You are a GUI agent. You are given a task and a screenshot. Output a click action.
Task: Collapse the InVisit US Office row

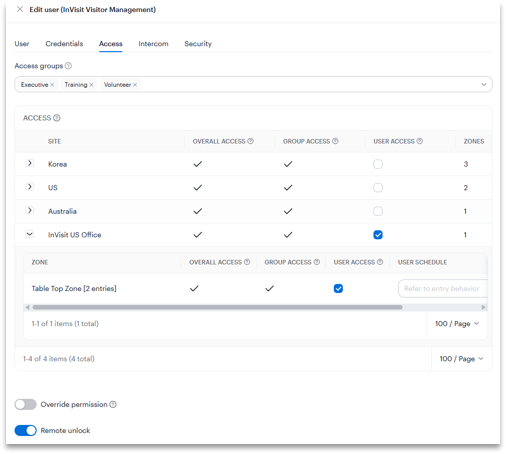(30, 234)
